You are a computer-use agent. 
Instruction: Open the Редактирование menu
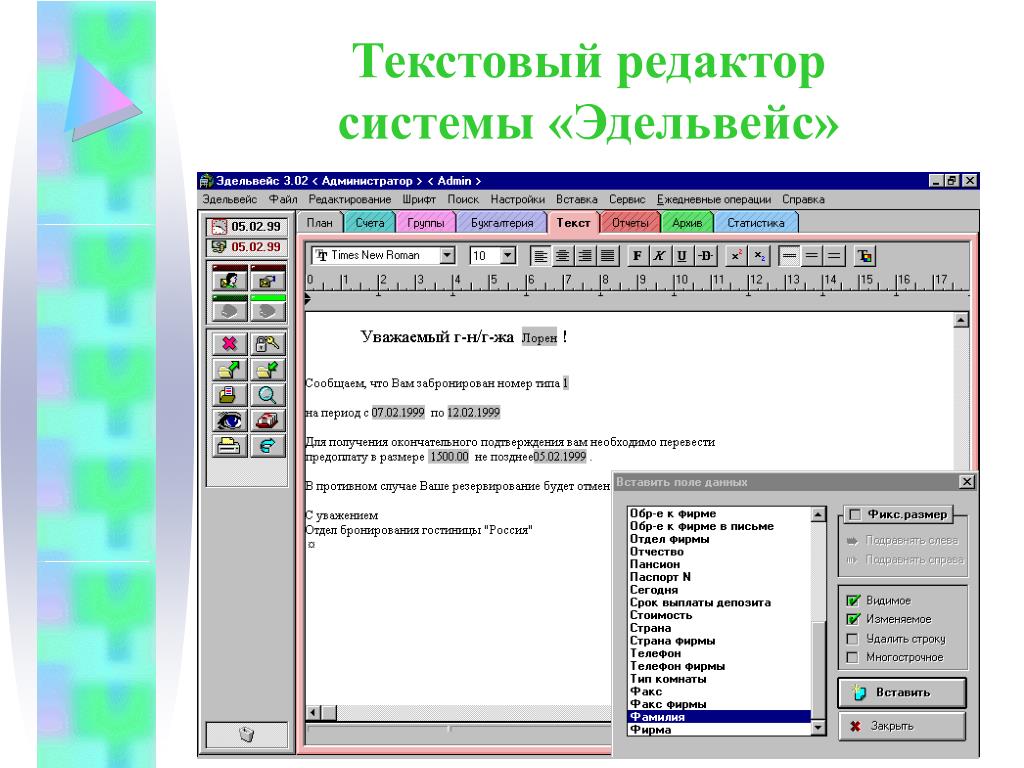[x=349, y=199]
